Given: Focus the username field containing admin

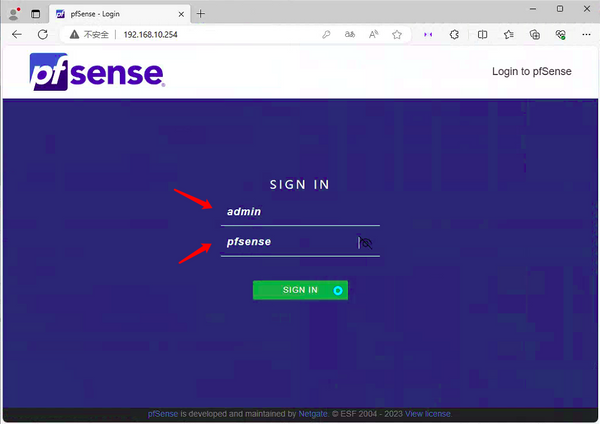Looking at the screenshot, I should pyautogui.click(x=300, y=212).
